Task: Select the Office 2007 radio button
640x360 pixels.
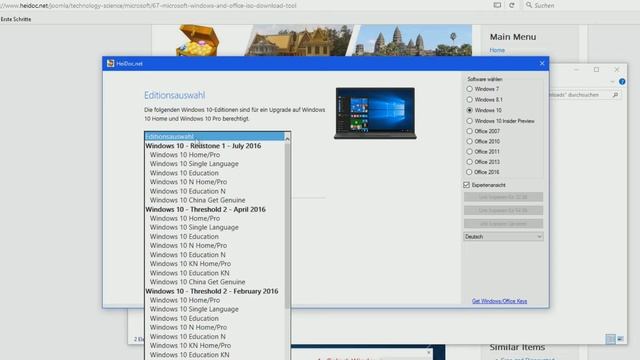Action: (469, 131)
